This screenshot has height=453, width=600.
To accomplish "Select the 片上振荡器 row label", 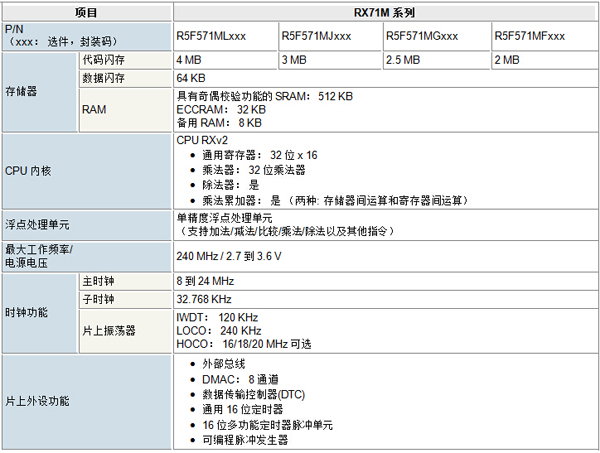I will [x=109, y=329].
